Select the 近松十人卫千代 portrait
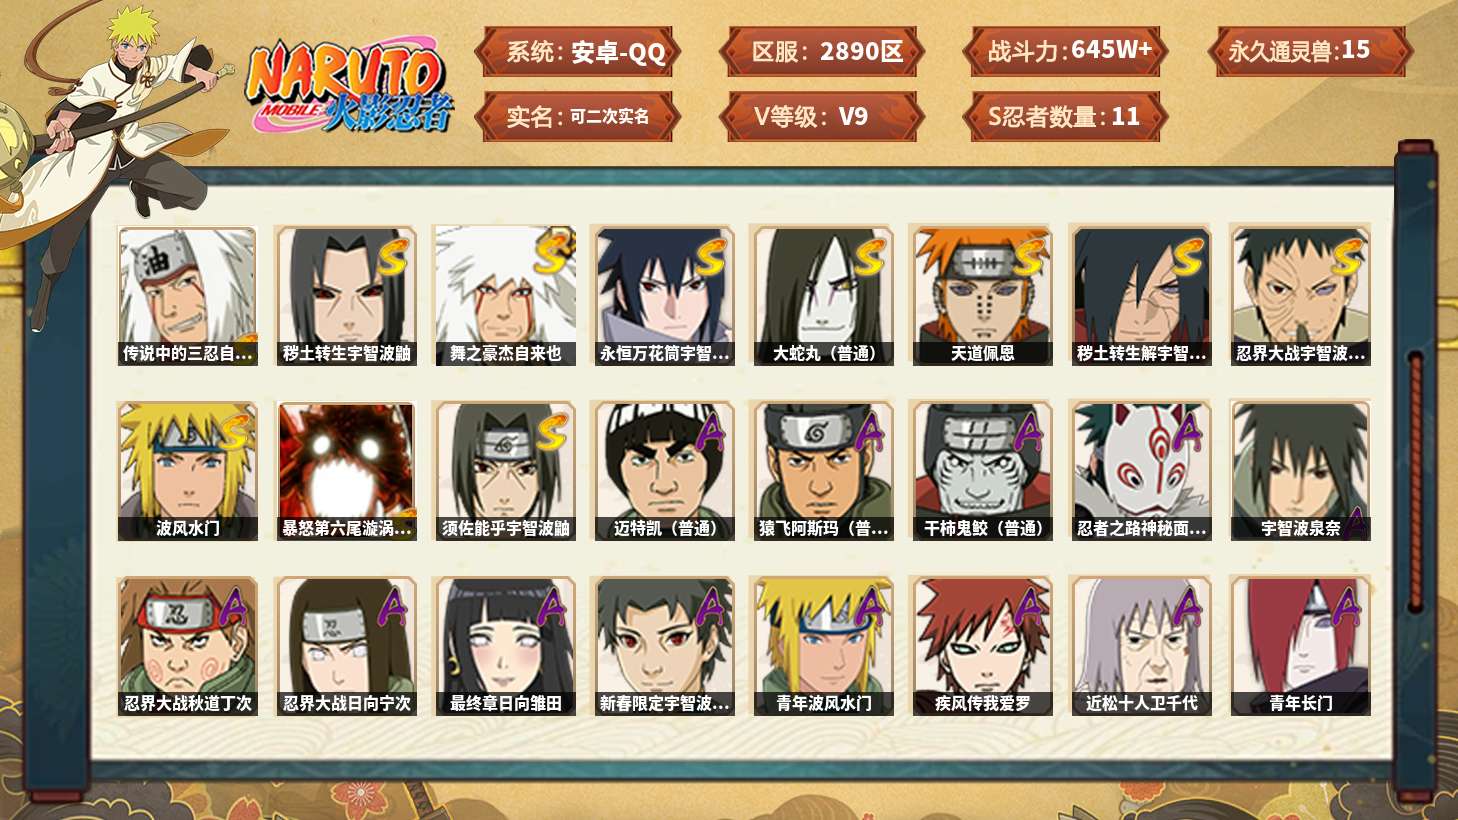This screenshot has width=1458, height=820. tap(1141, 646)
